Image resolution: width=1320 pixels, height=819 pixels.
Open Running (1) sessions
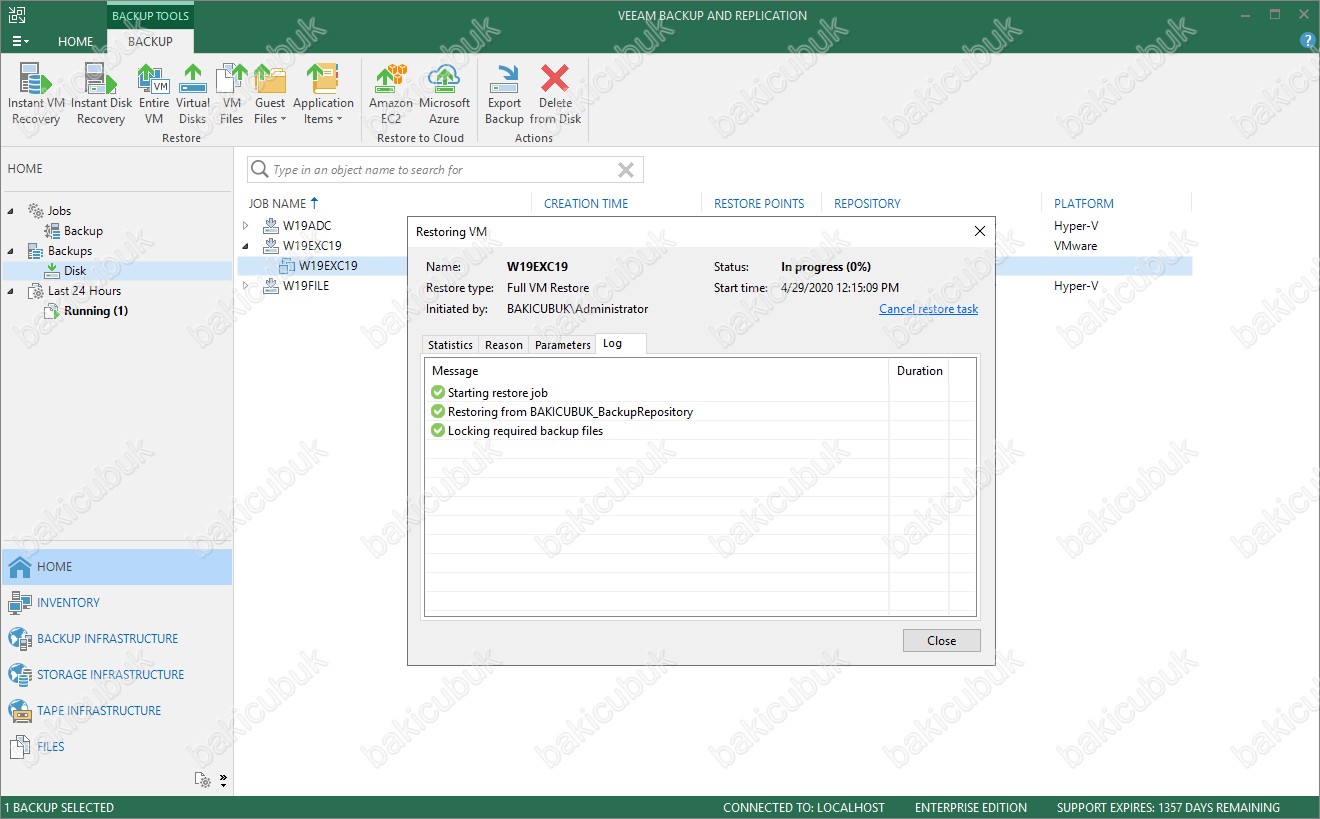[96, 311]
